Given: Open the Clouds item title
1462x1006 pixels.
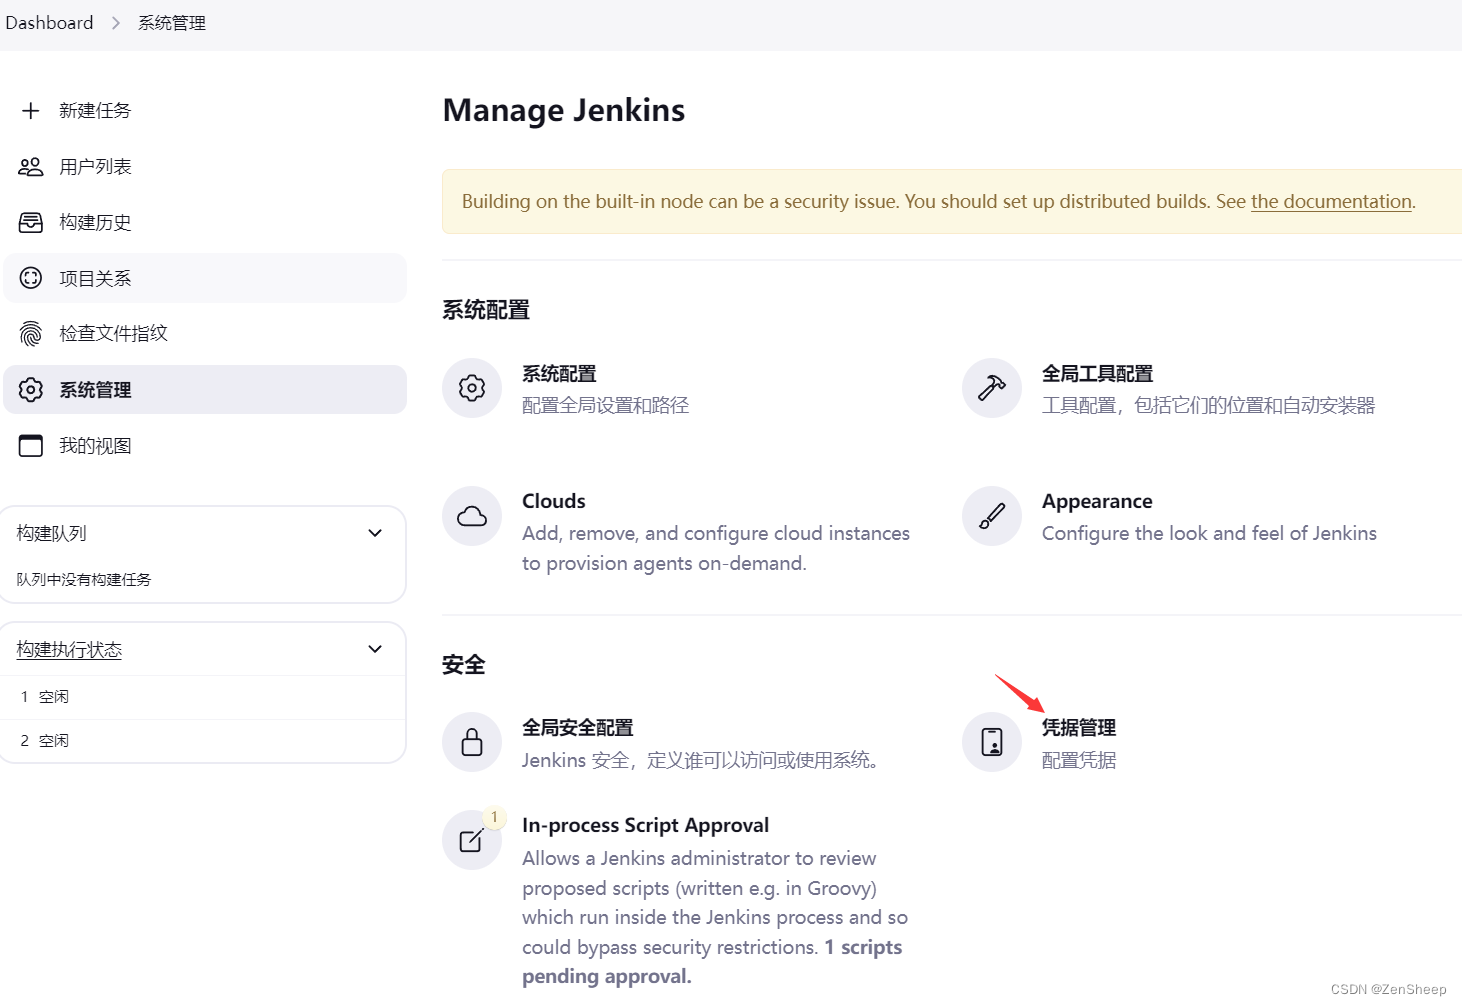Looking at the screenshot, I should pos(554,501).
